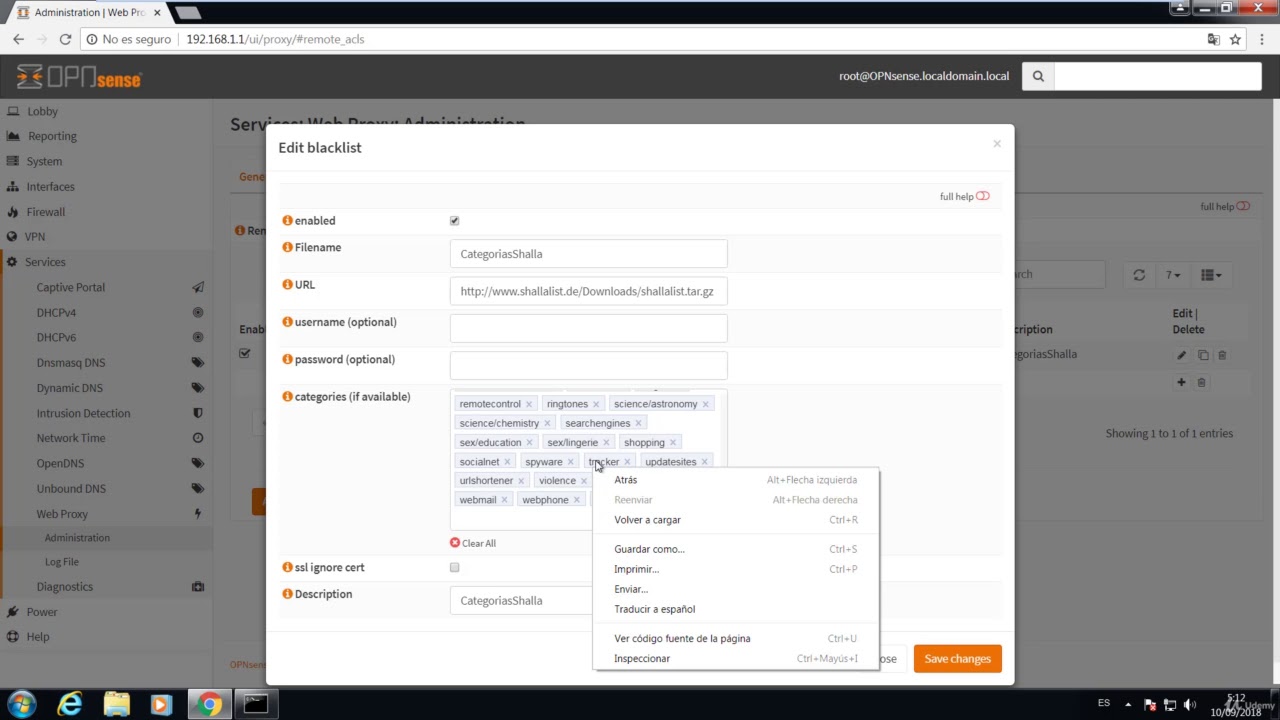Click Clear All under categories

pos(473,543)
